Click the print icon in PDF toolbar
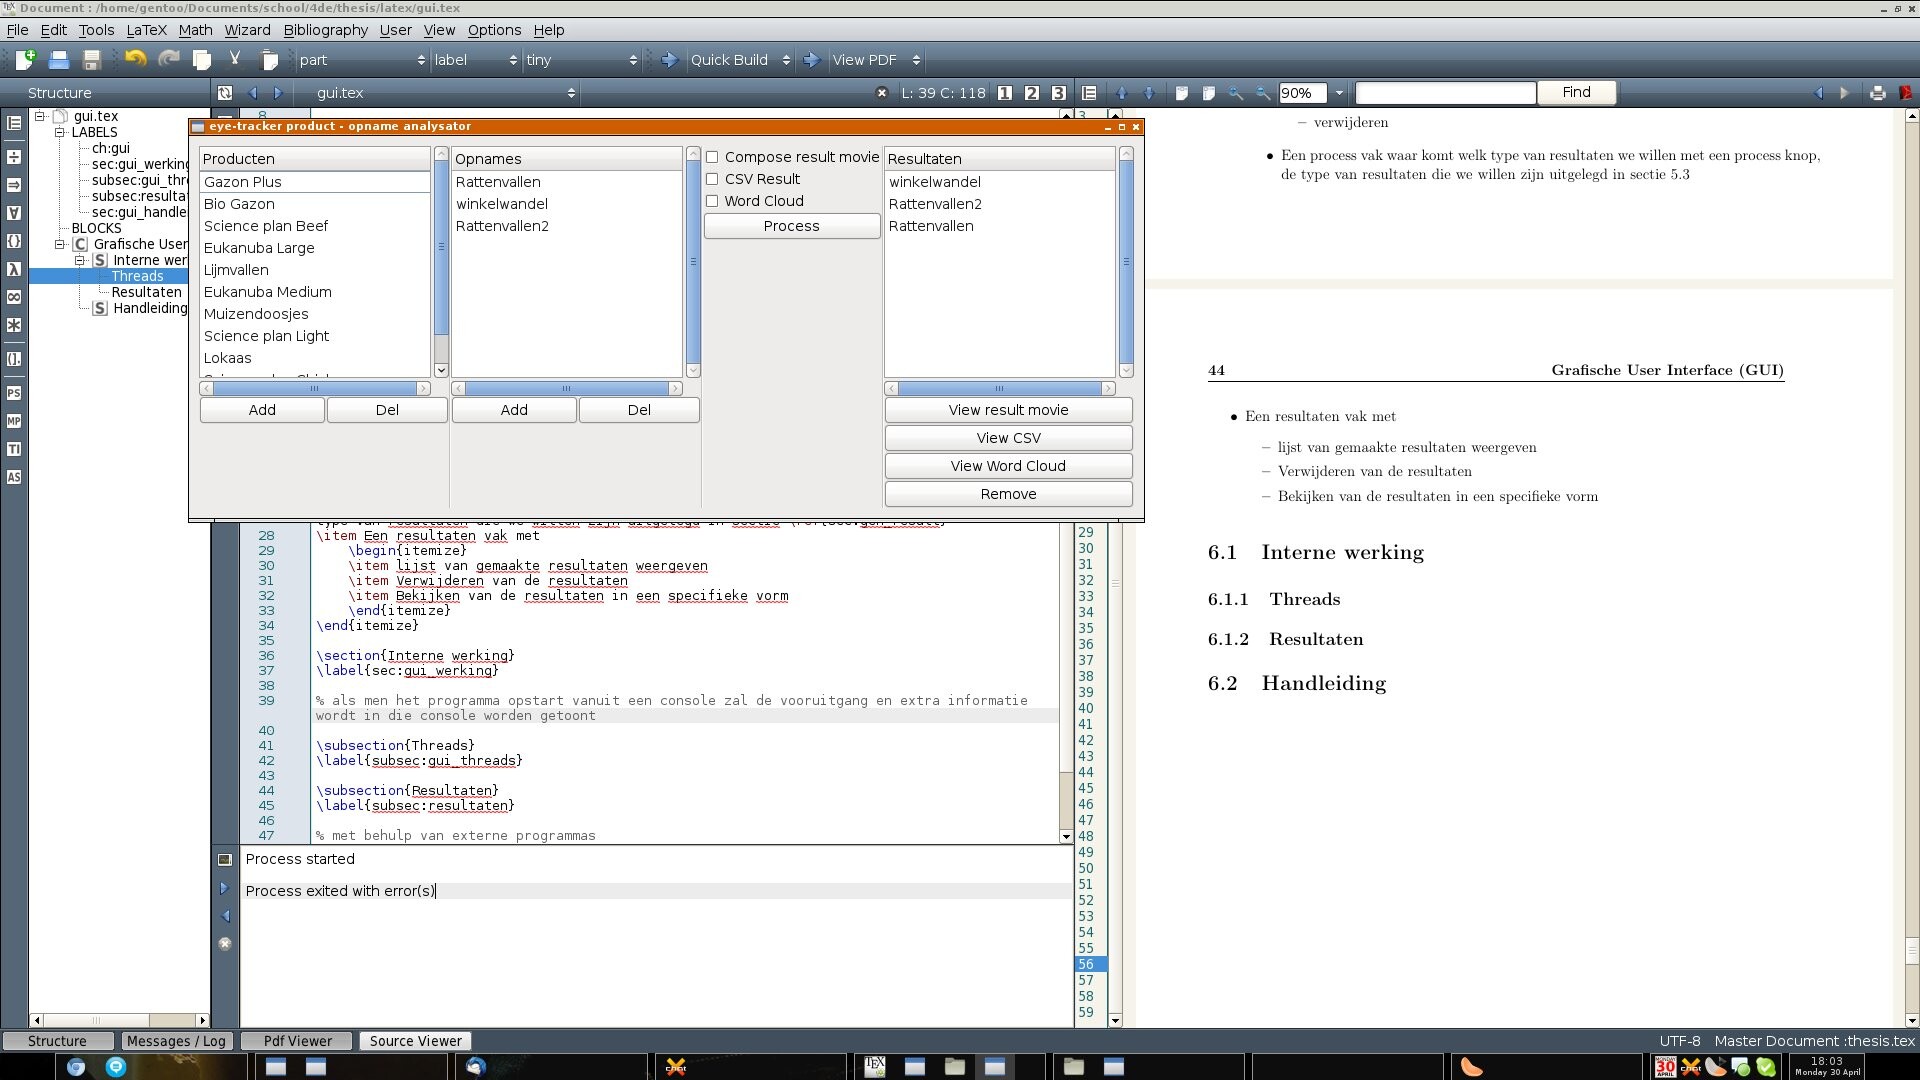This screenshot has height=1080, width=1920. coord(1877,93)
